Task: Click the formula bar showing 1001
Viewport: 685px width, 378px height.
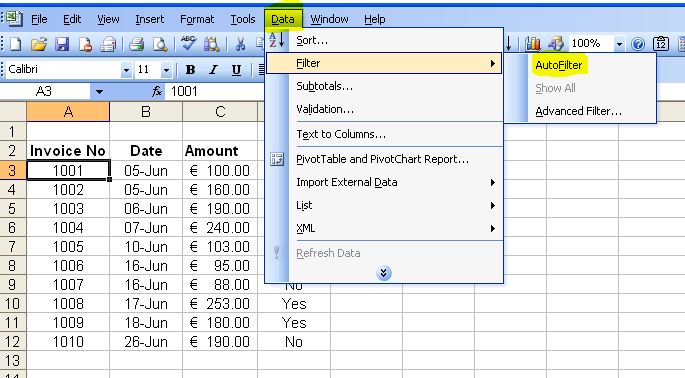Action: 214,92
